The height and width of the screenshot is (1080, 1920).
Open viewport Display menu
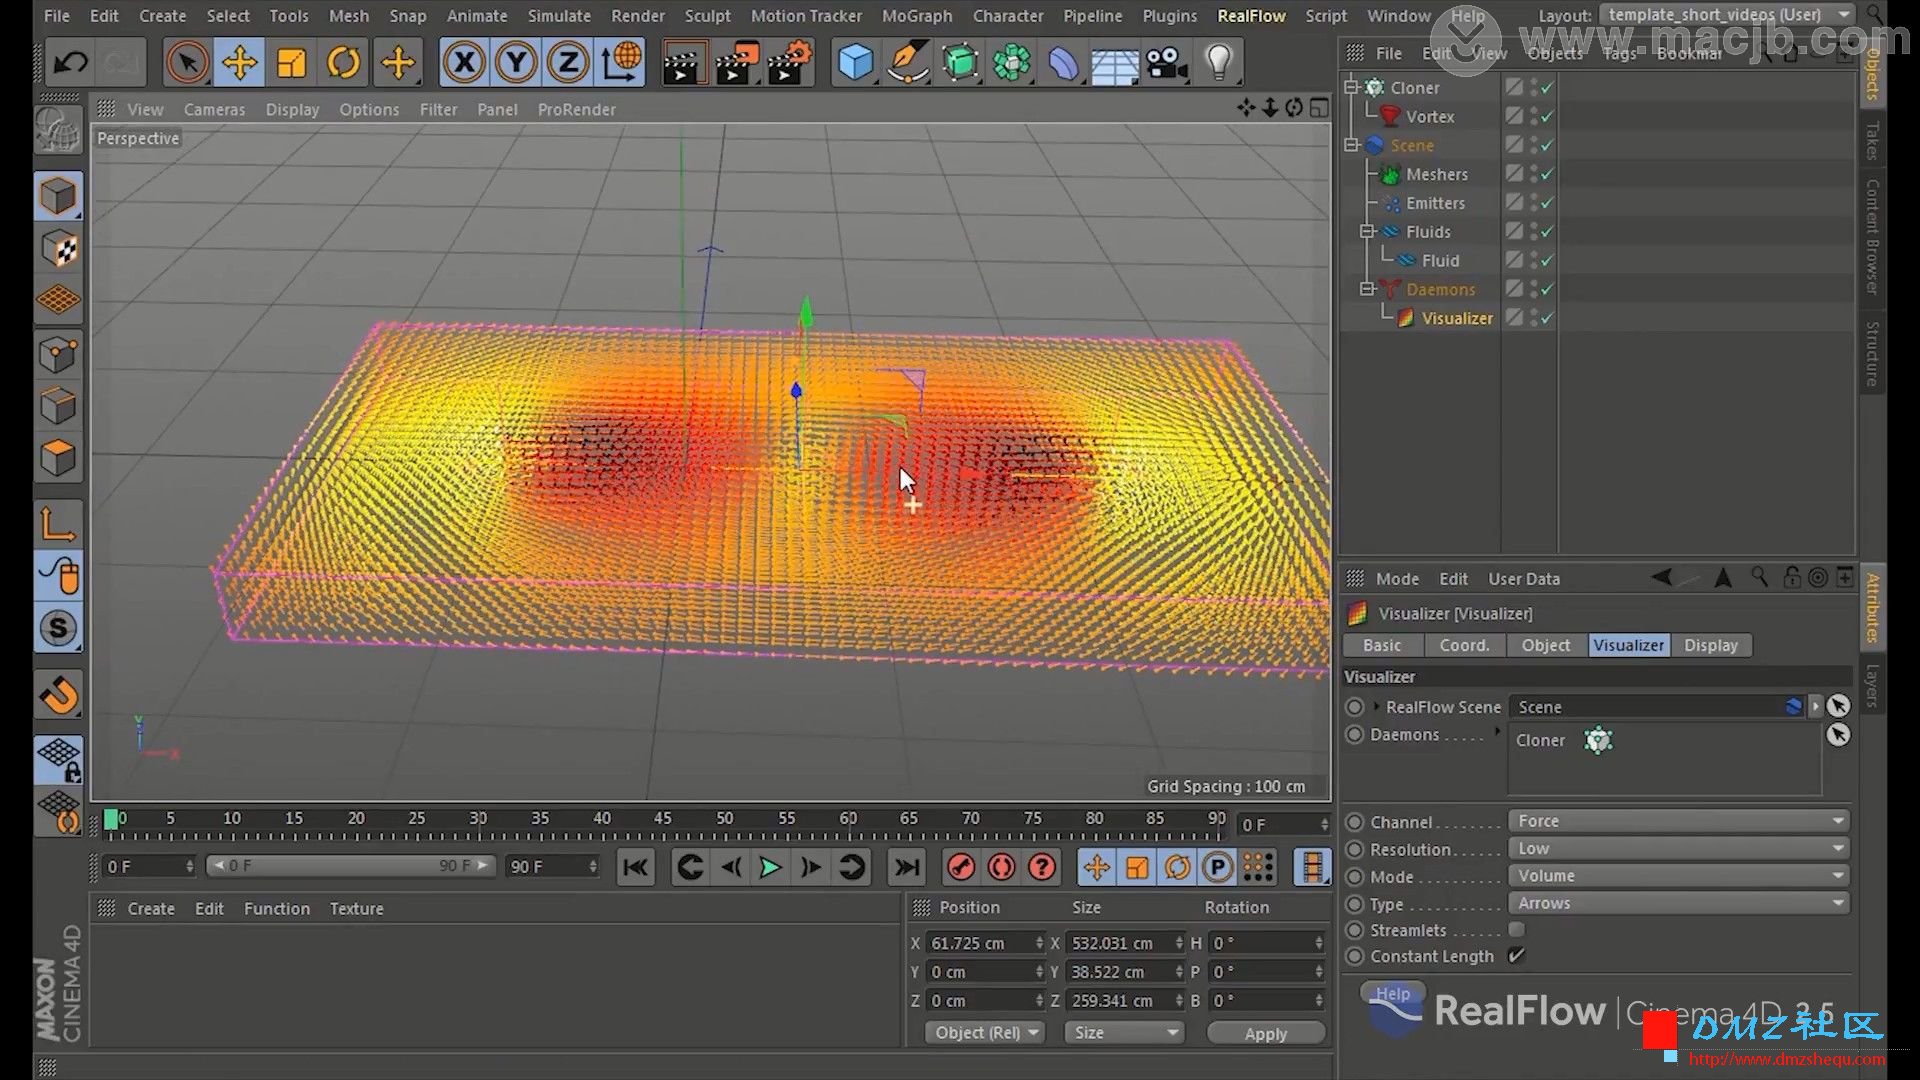[x=292, y=110]
